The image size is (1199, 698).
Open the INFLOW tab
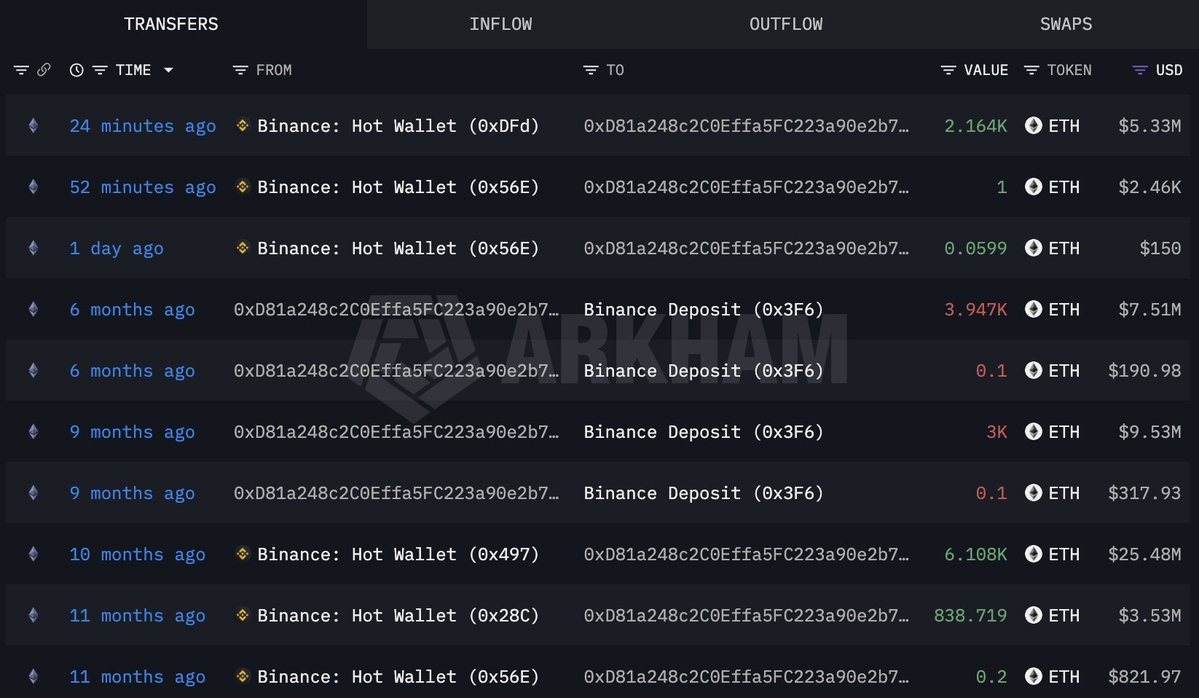point(501,24)
